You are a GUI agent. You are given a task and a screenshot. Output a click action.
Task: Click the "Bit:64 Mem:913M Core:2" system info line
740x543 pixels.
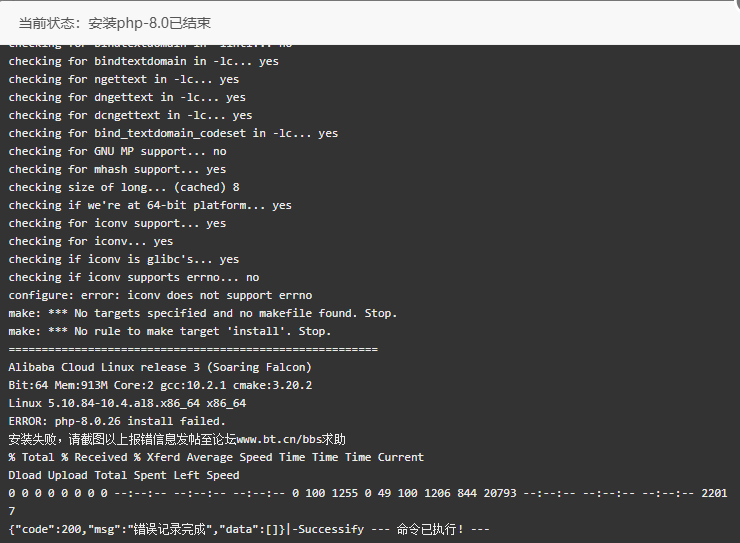click(160, 385)
